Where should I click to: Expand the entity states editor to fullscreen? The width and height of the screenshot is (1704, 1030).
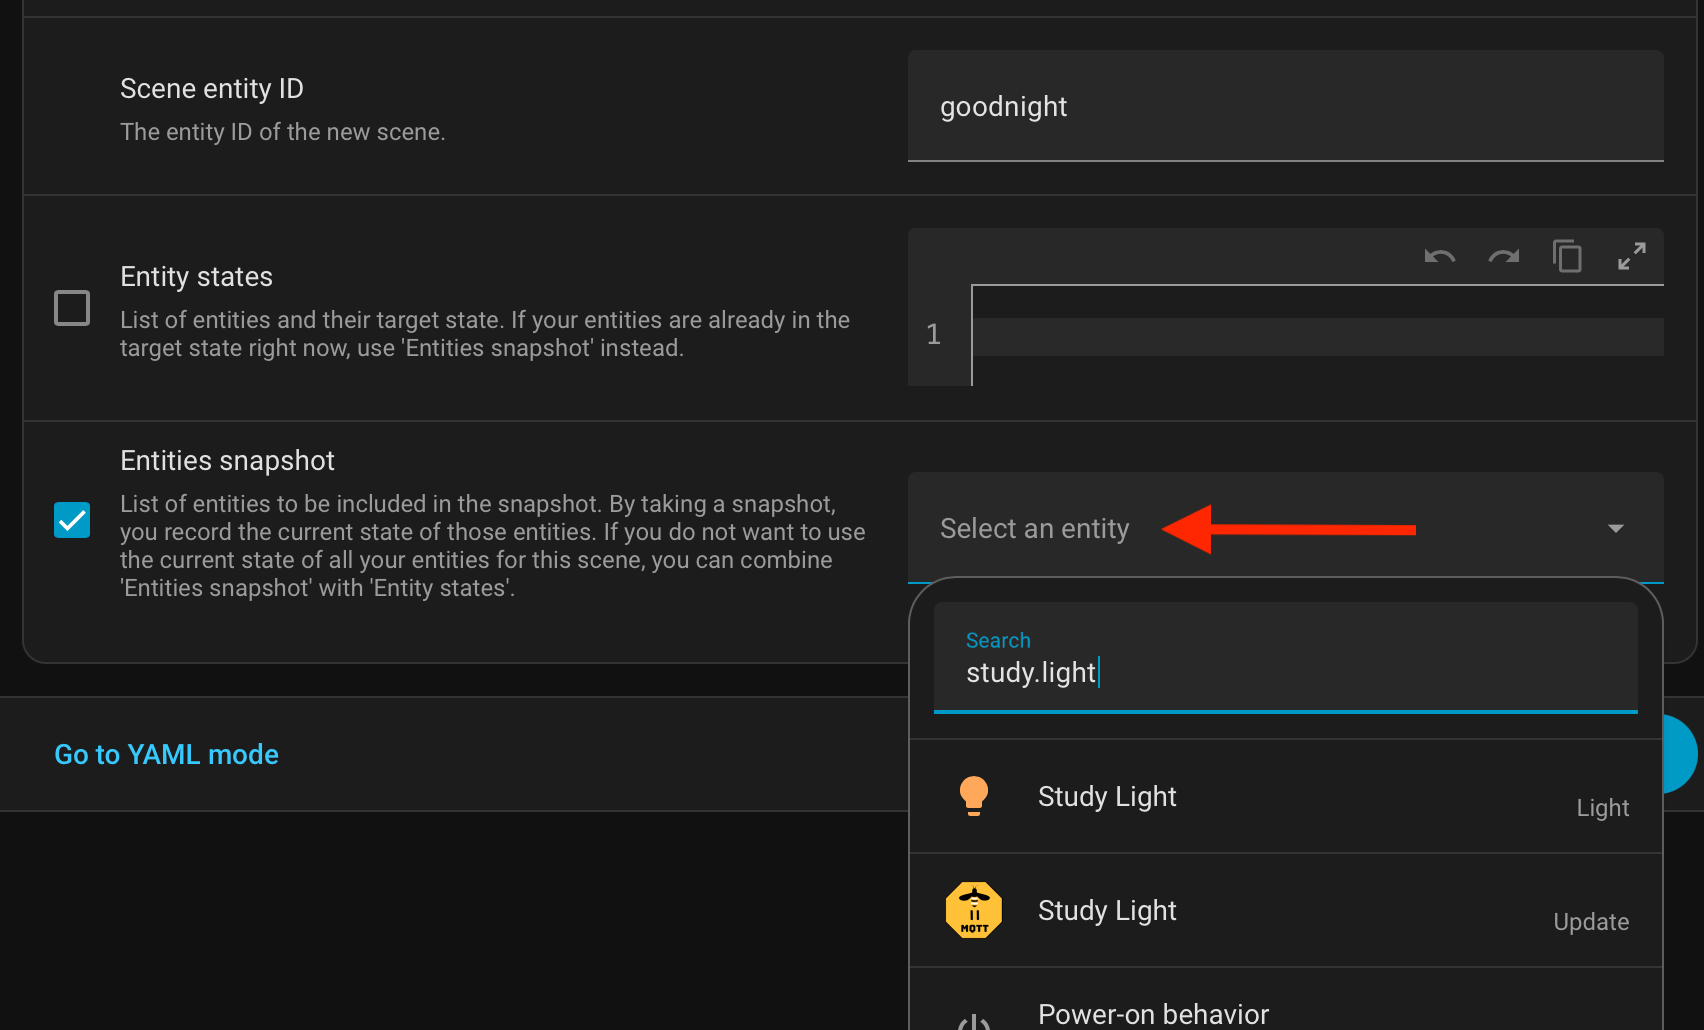coord(1631,257)
